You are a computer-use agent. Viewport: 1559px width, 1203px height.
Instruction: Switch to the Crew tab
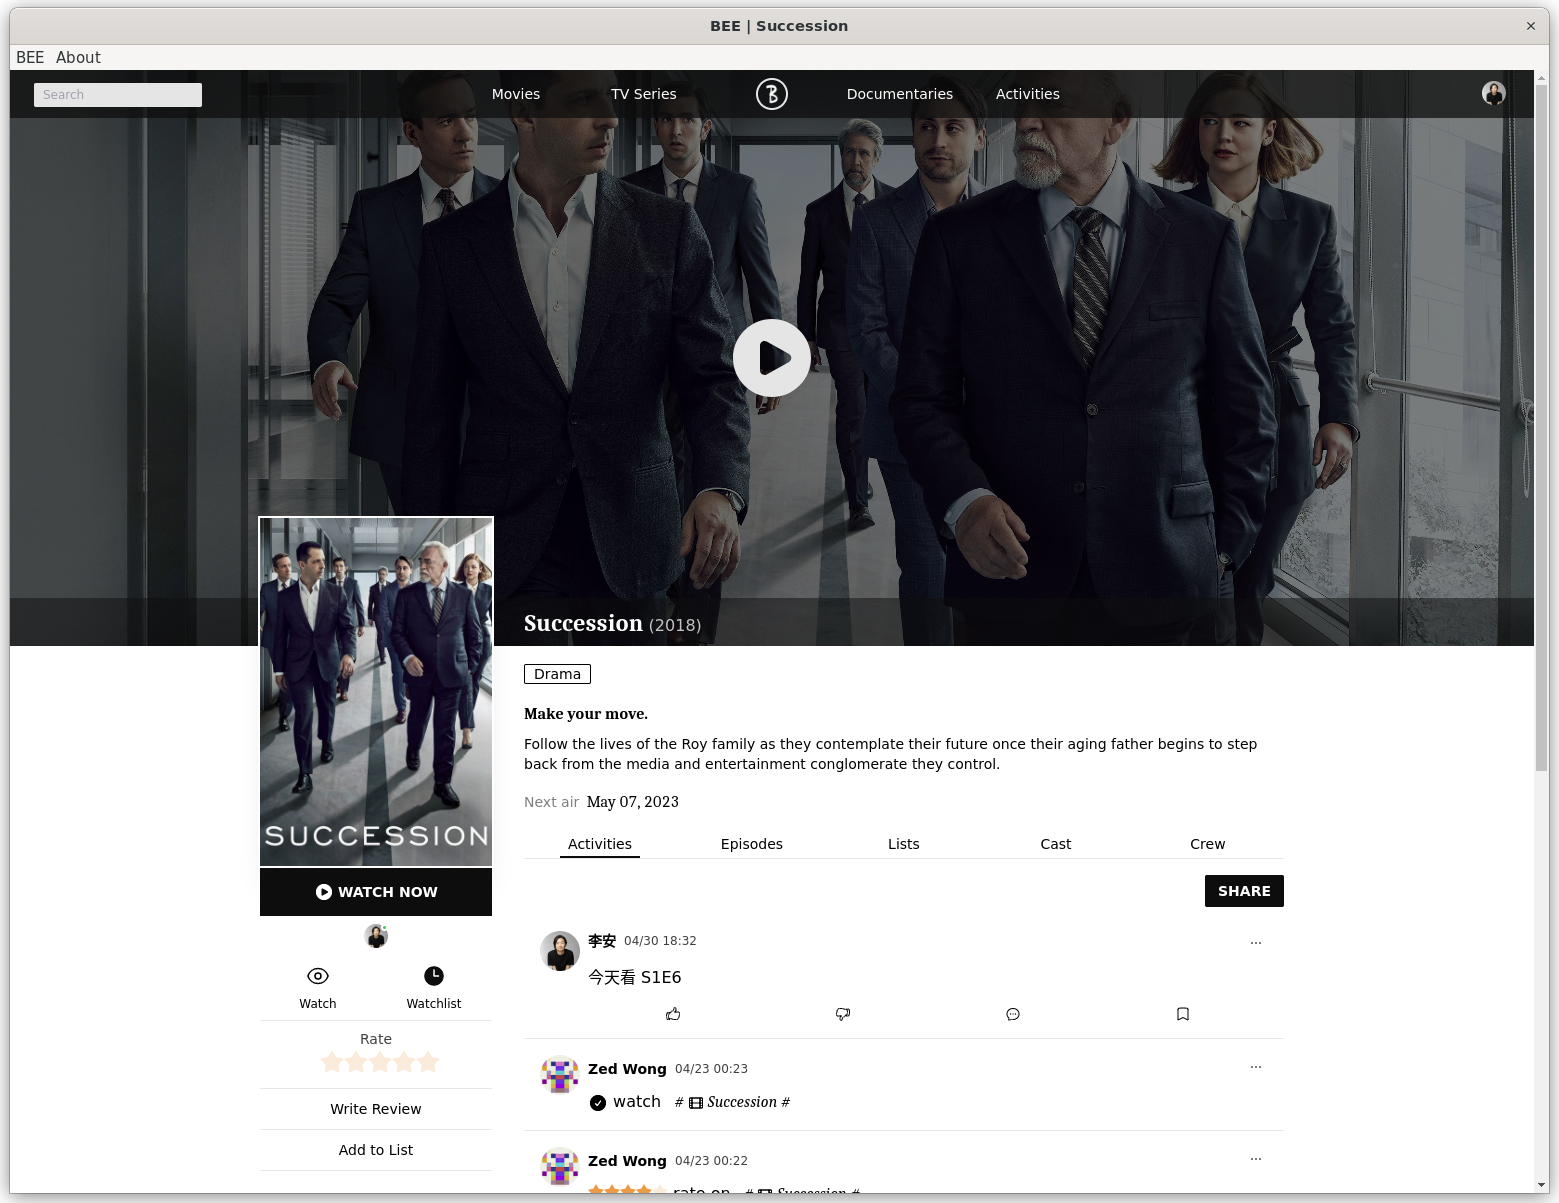click(1208, 844)
